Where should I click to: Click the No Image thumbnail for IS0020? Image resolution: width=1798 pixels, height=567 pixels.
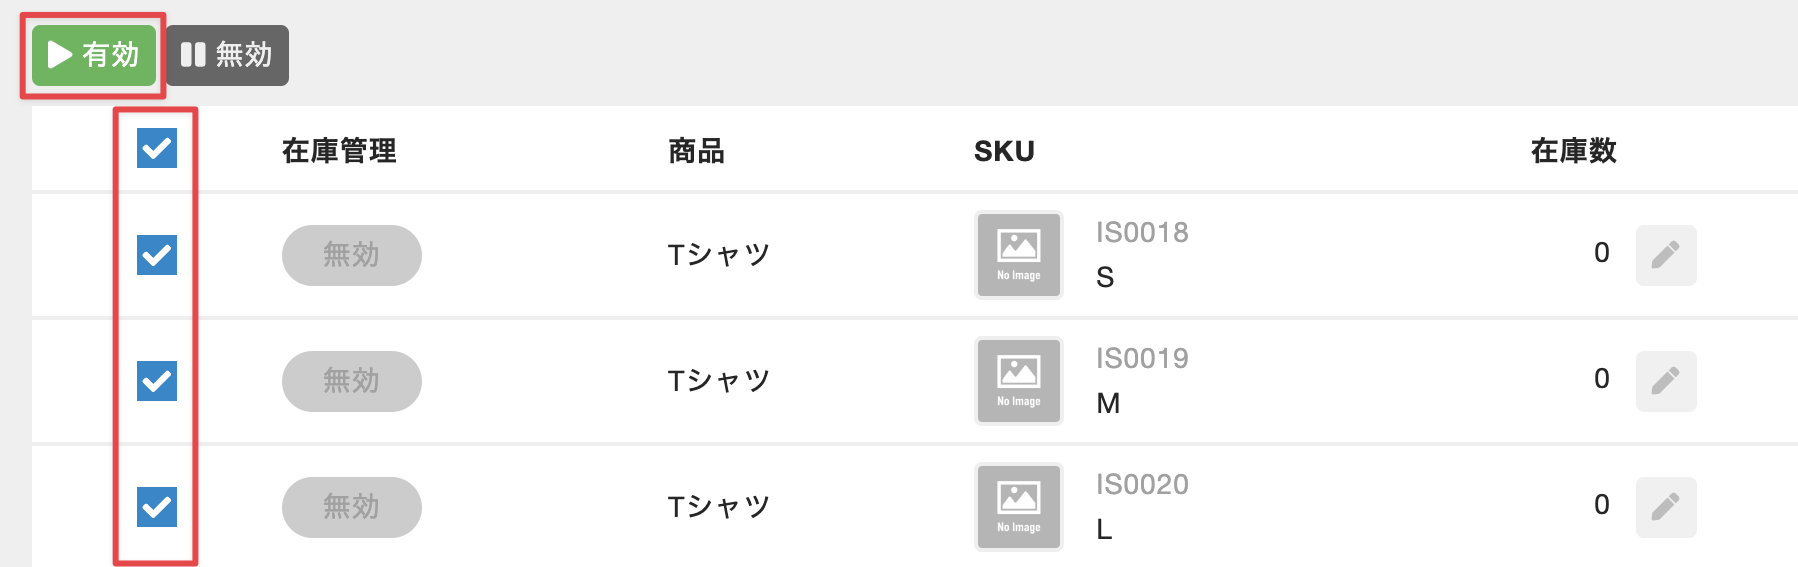tap(1018, 507)
